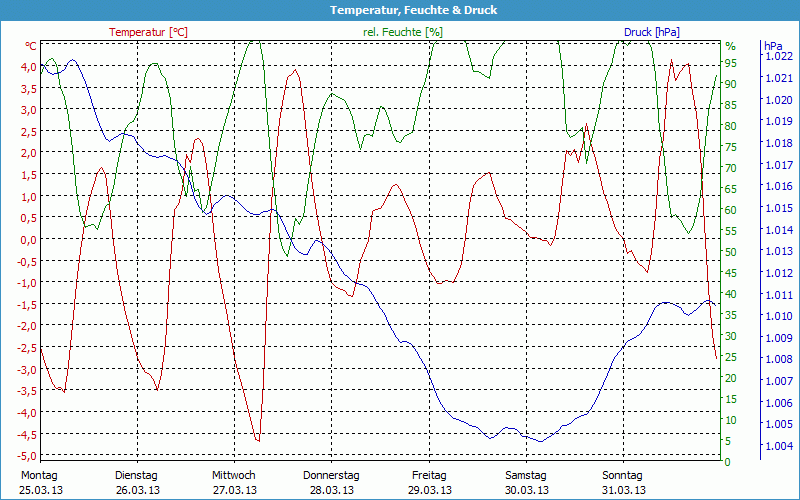Viewport: 800px width, 500px height.
Task: Click the '1.022' pressure axis value
Action: [x=780, y=56]
